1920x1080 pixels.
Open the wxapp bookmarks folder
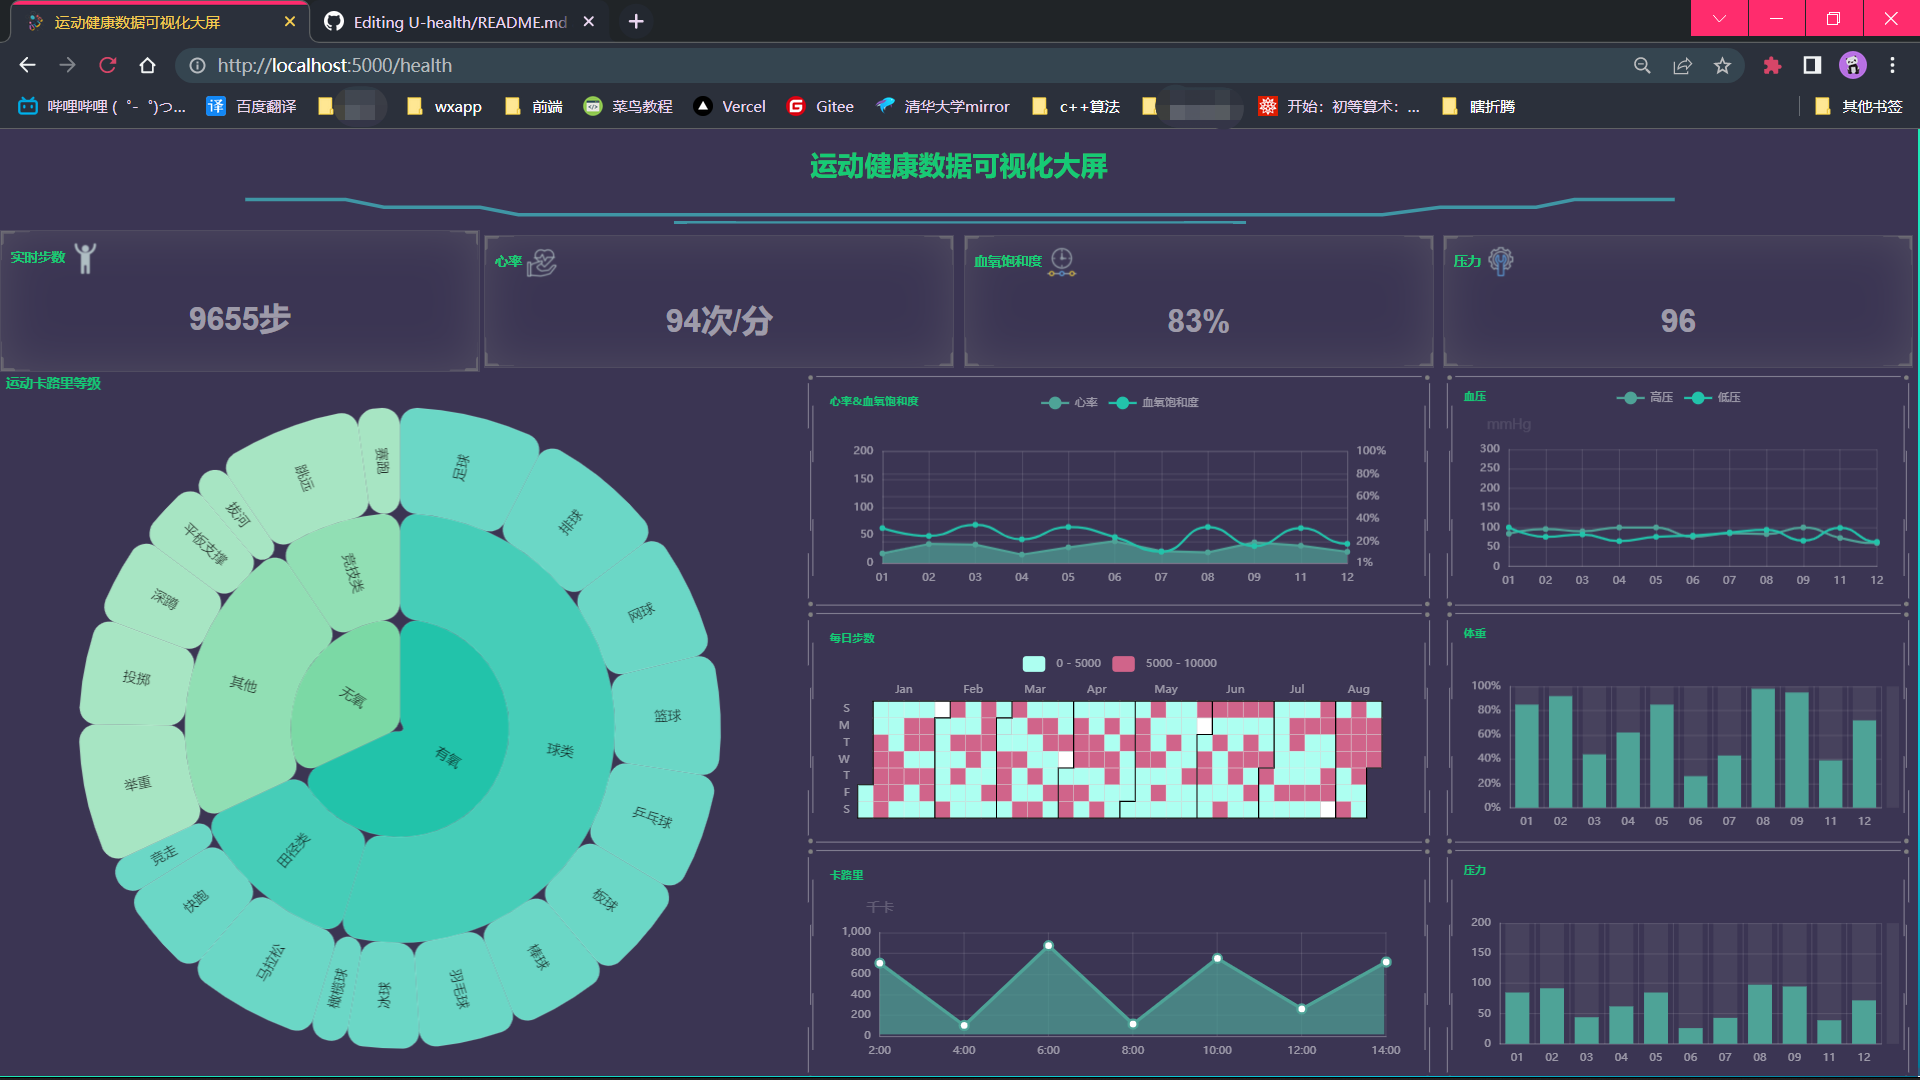point(446,106)
